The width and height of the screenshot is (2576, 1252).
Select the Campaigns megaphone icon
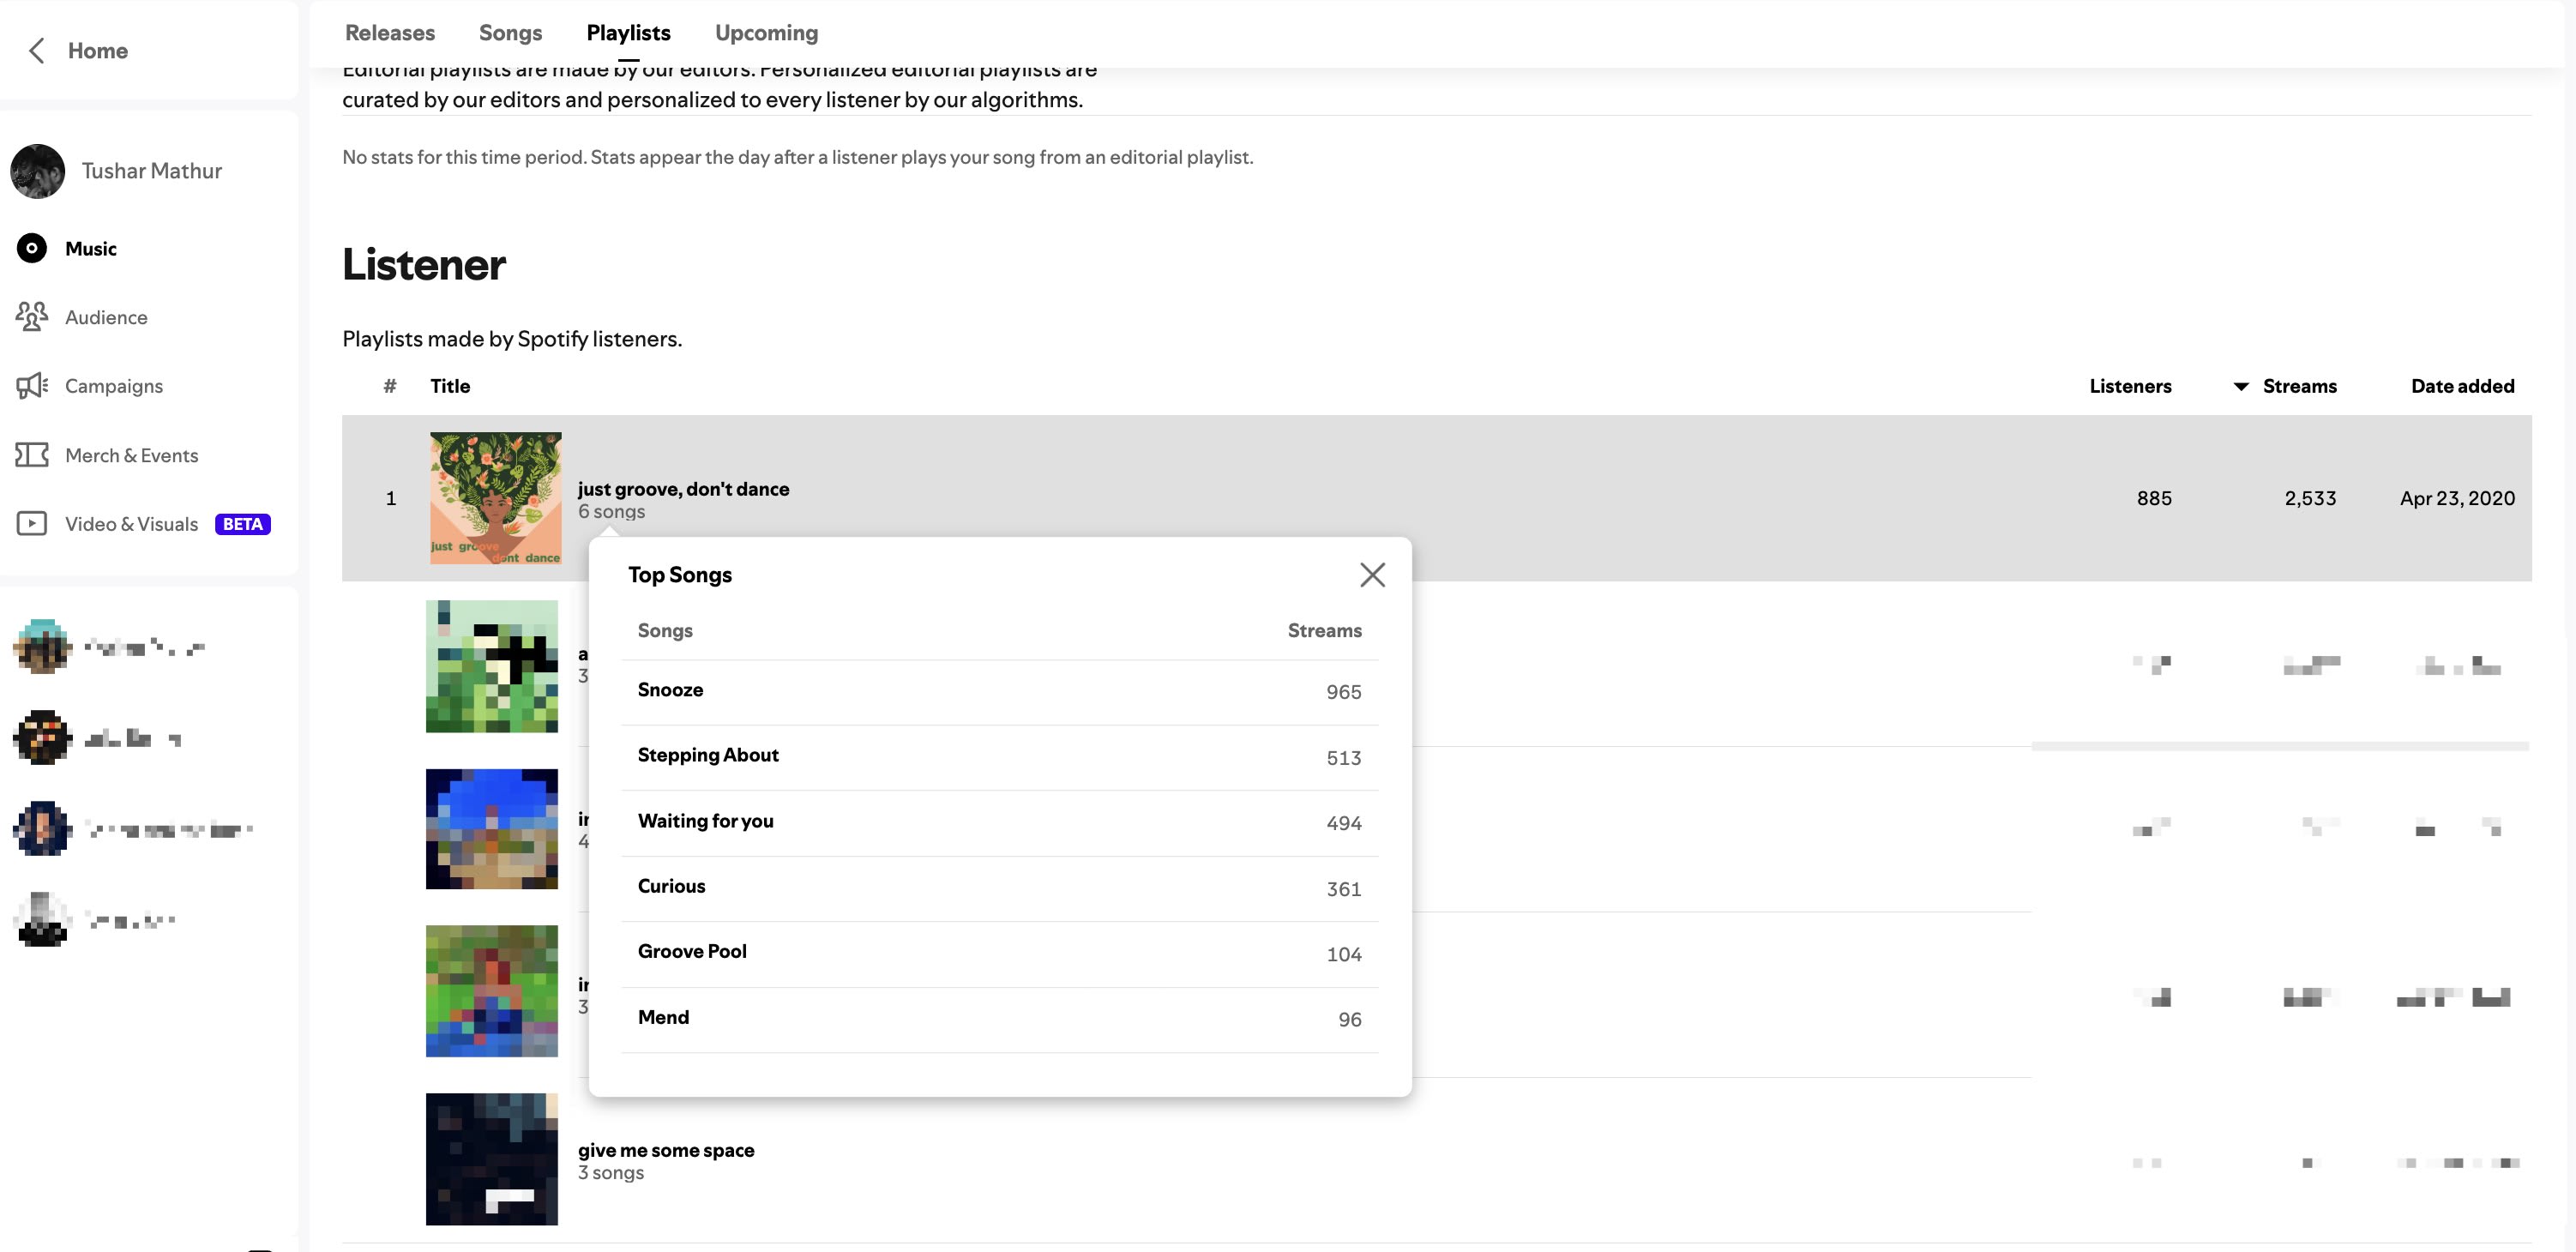point(32,386)
